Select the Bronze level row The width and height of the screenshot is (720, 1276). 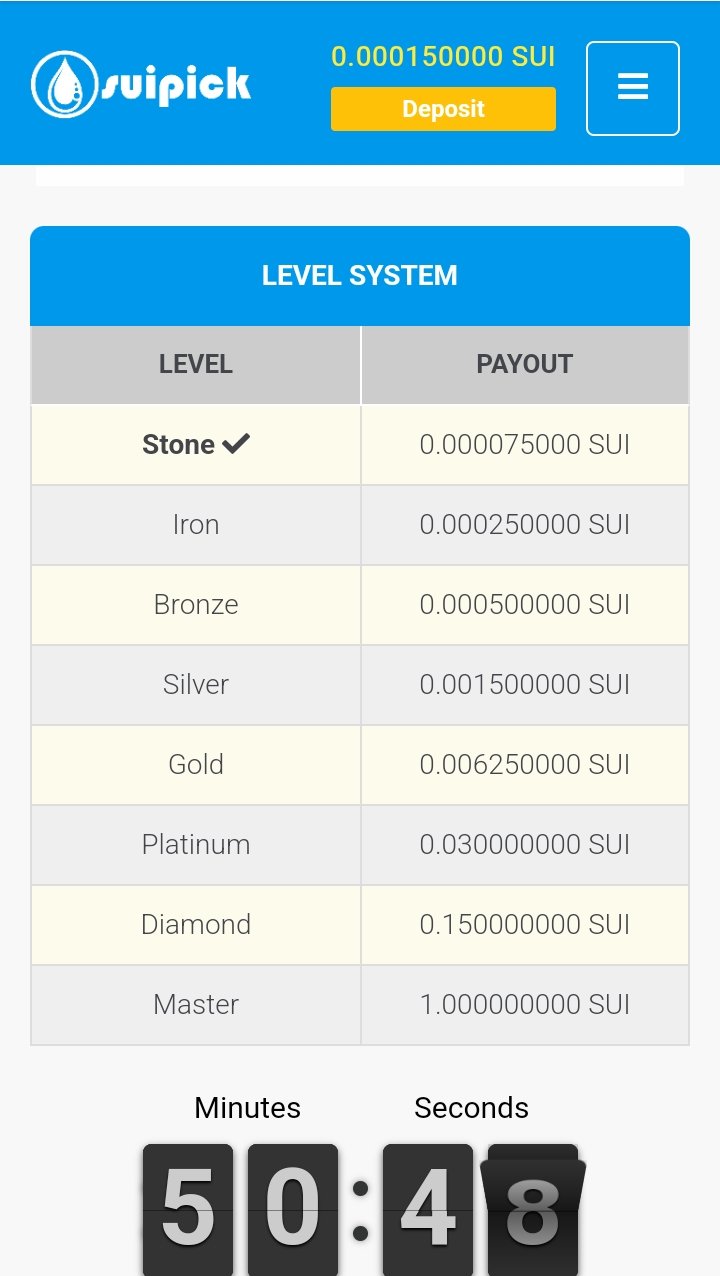click(x=196, y=604)
